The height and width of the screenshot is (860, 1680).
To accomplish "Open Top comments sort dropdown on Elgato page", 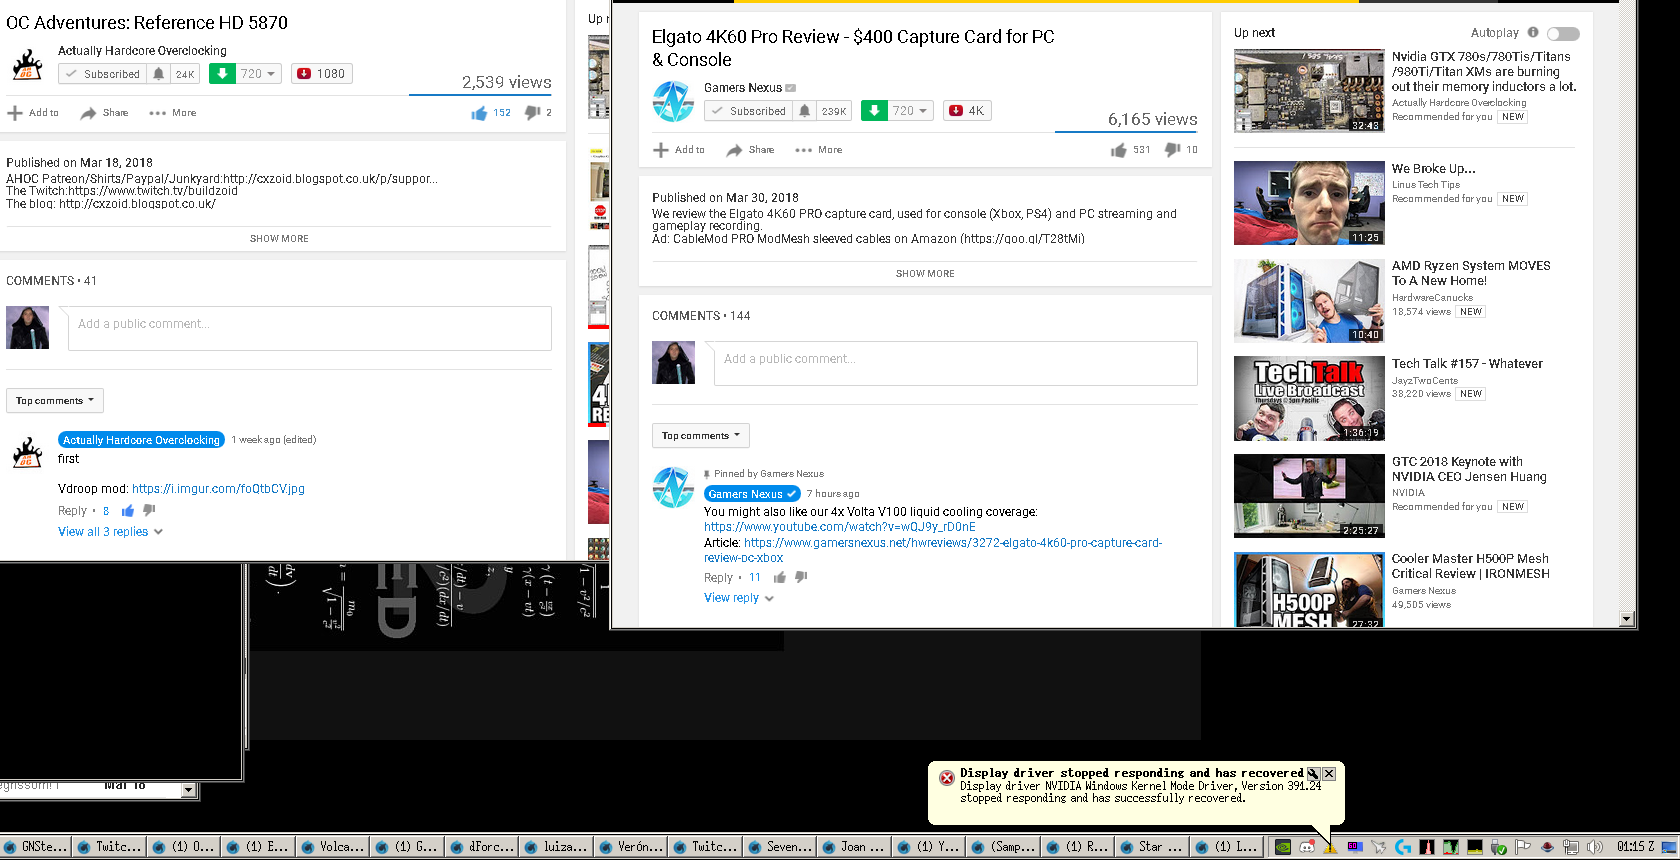I will pyautogui.click(x=701, y=436).
